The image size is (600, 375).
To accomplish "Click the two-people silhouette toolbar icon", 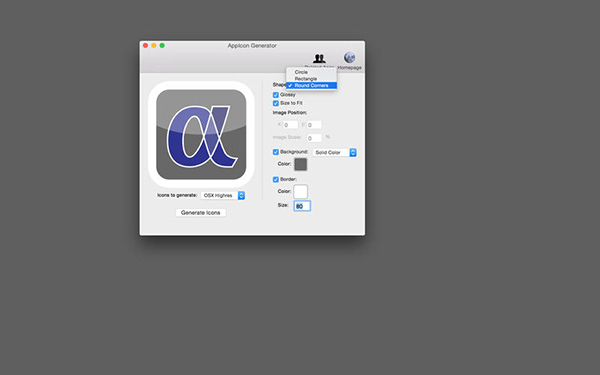I will click(319, 58).
